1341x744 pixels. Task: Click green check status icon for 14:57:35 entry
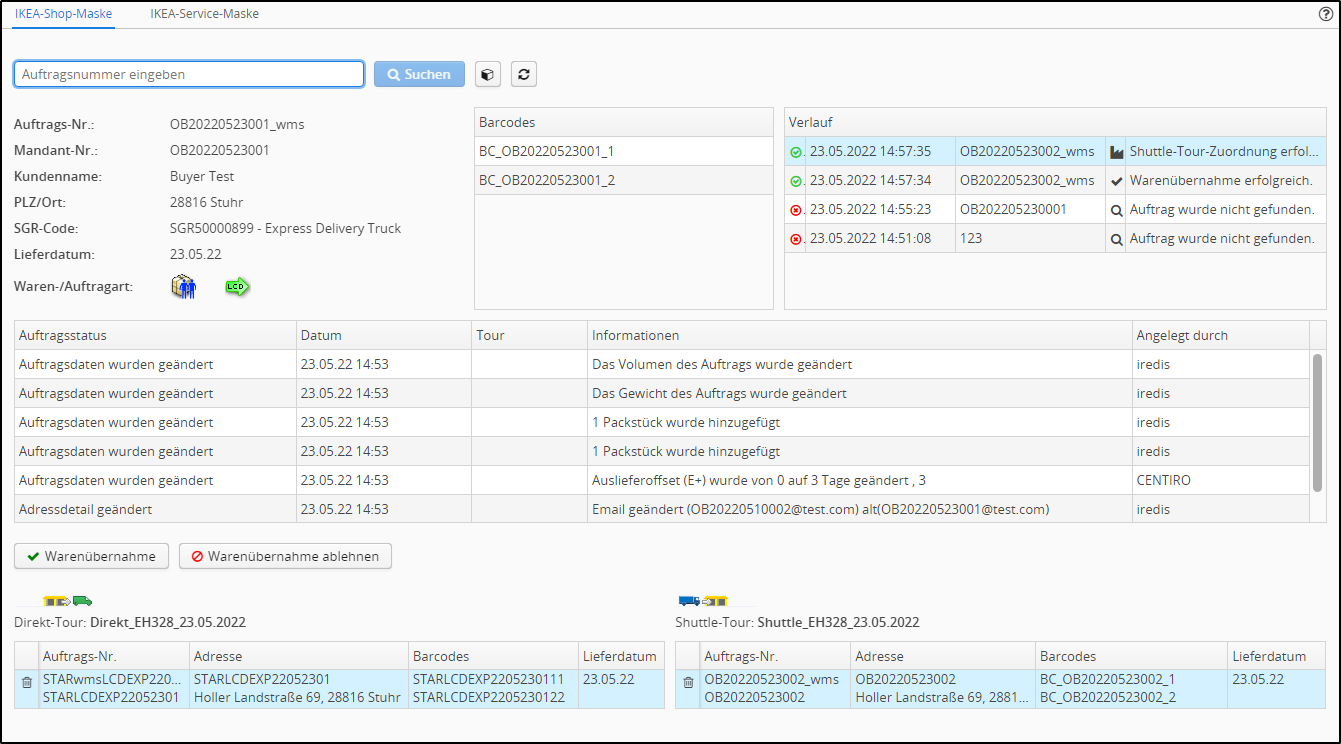[796, 152]
